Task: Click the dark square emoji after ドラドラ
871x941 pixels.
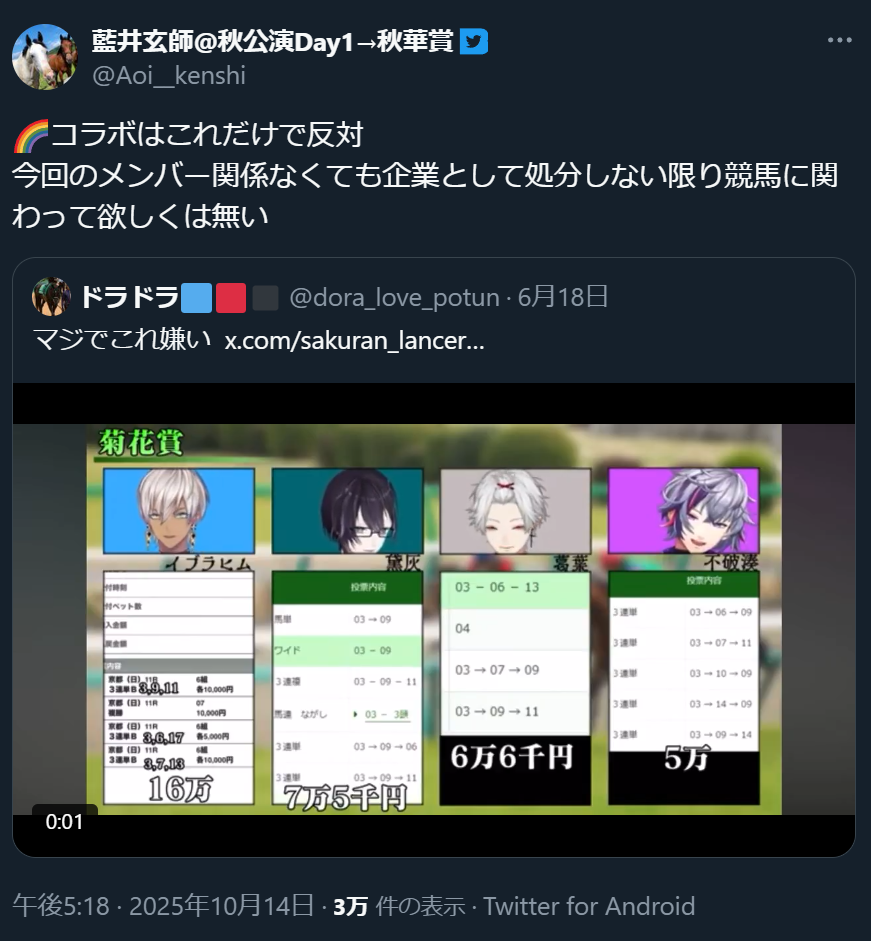Action: point(265,298)
